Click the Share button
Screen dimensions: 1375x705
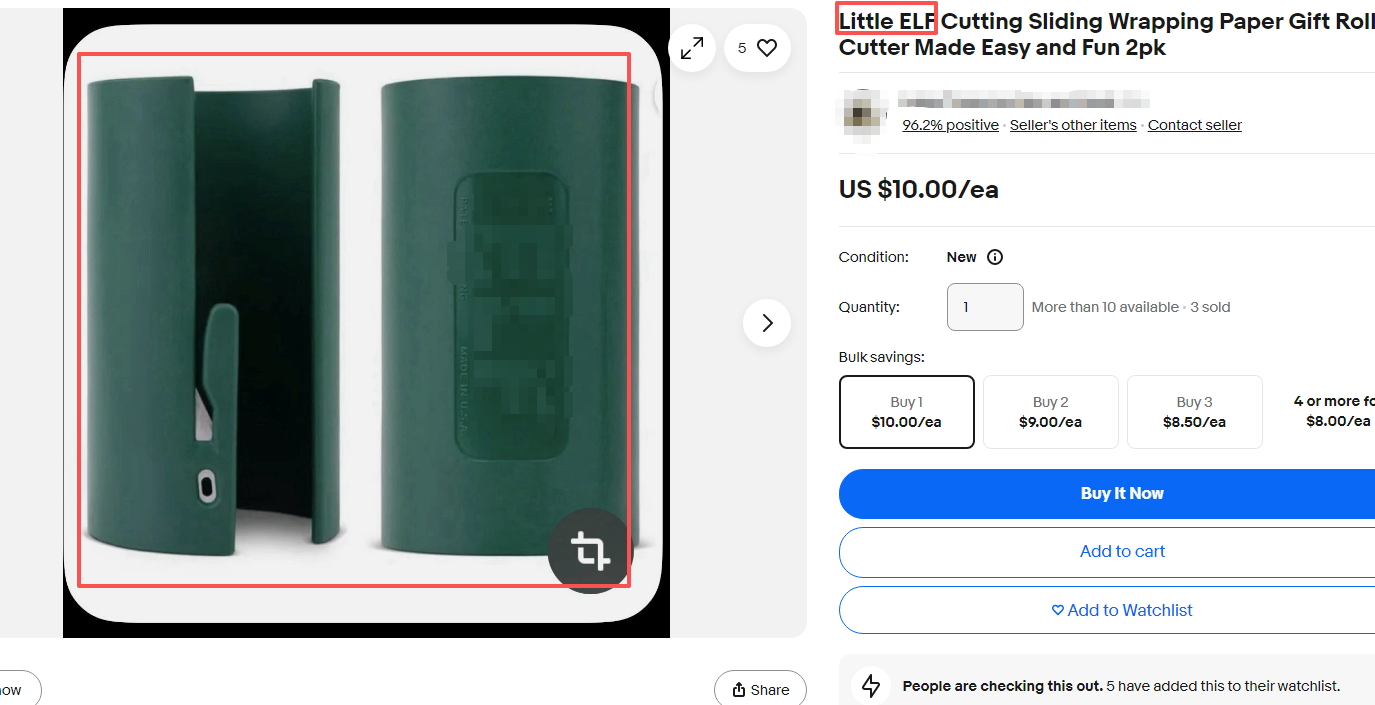[x=760, y=689]
